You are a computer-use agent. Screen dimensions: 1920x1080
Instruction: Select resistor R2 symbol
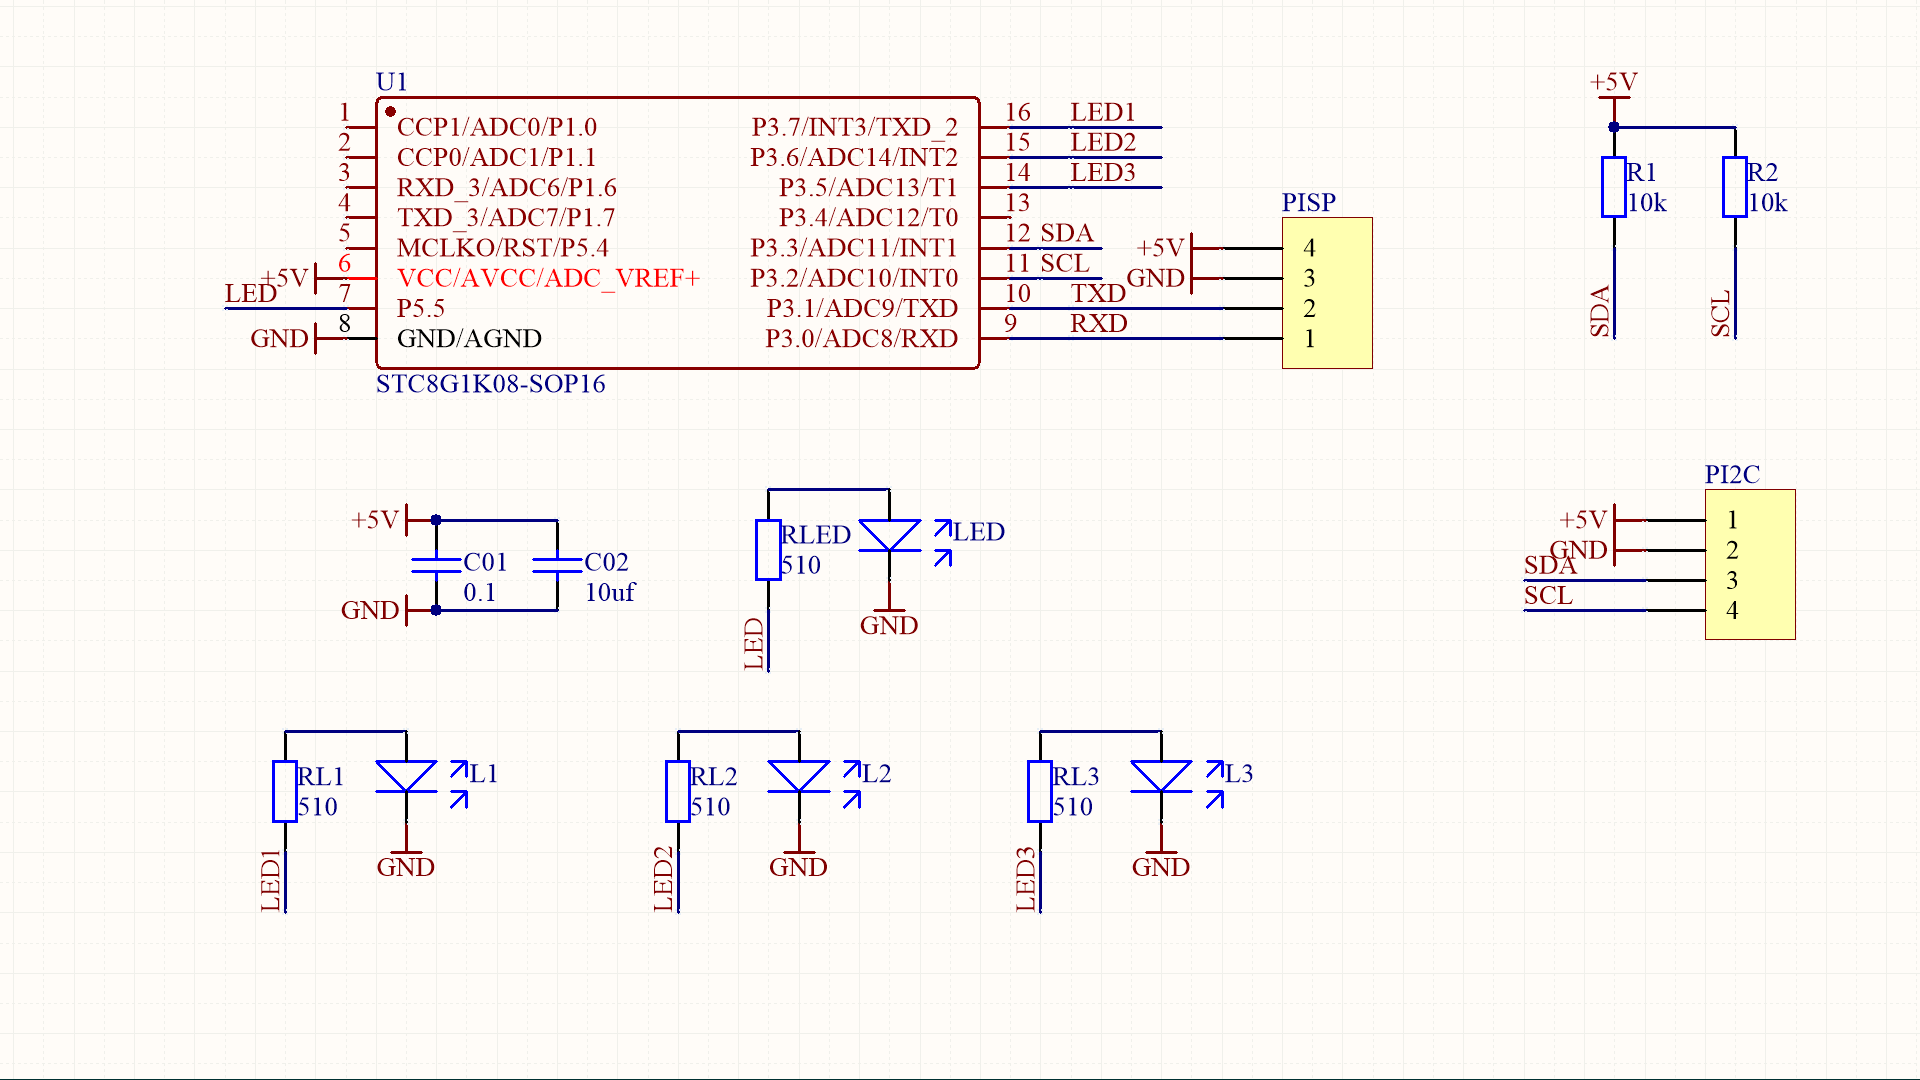1733,185
